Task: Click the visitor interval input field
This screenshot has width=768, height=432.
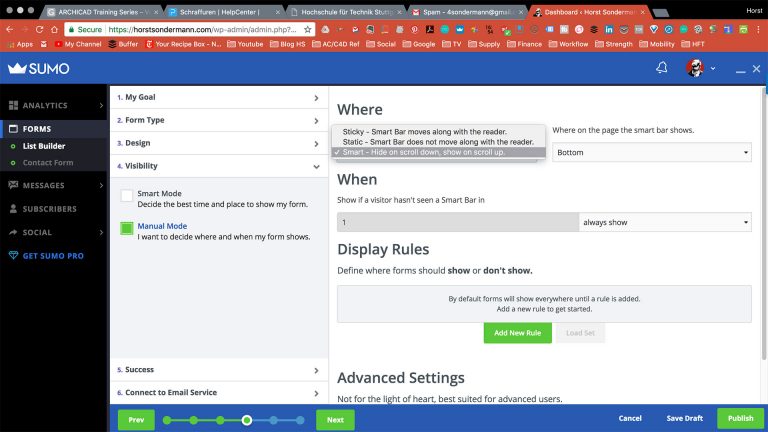Action: pyautogui.click(x=458, y=222)
